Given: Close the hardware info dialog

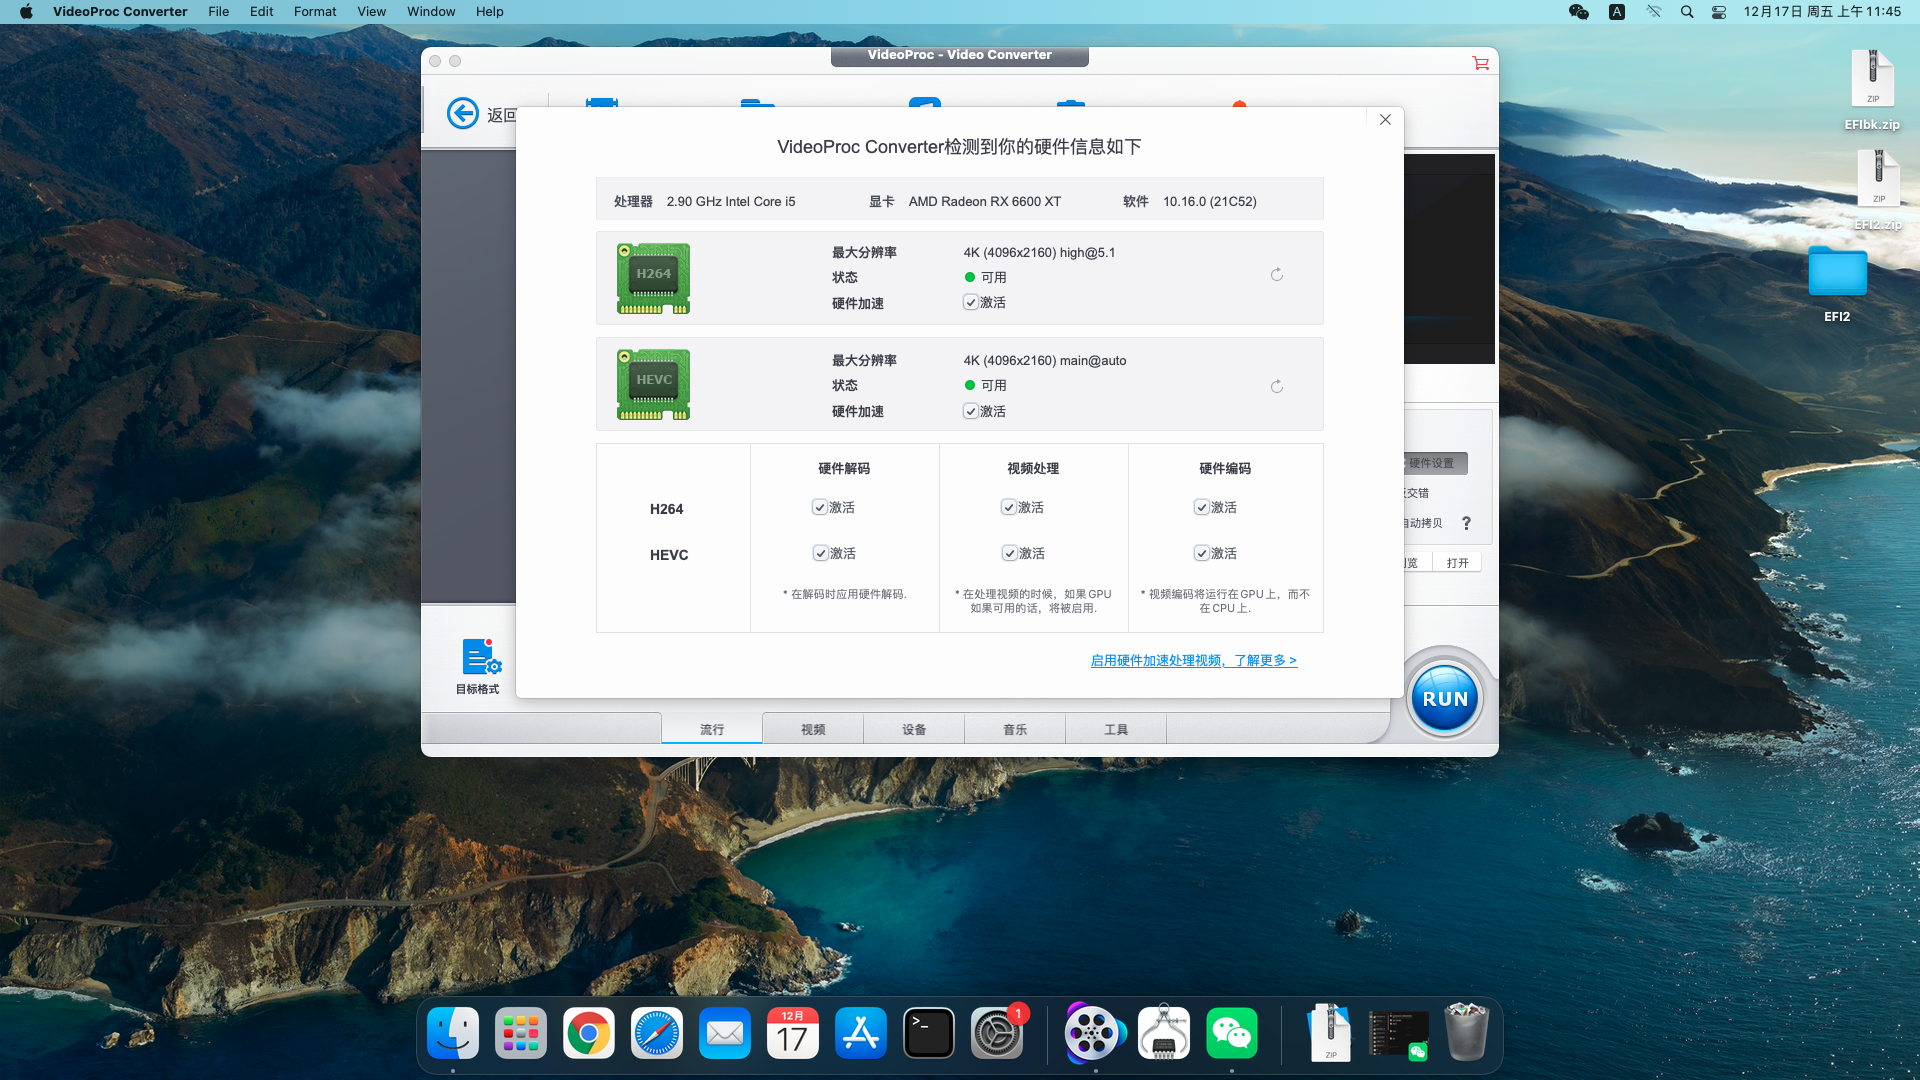Looking at the screenshot, I should coord(1385,120).
